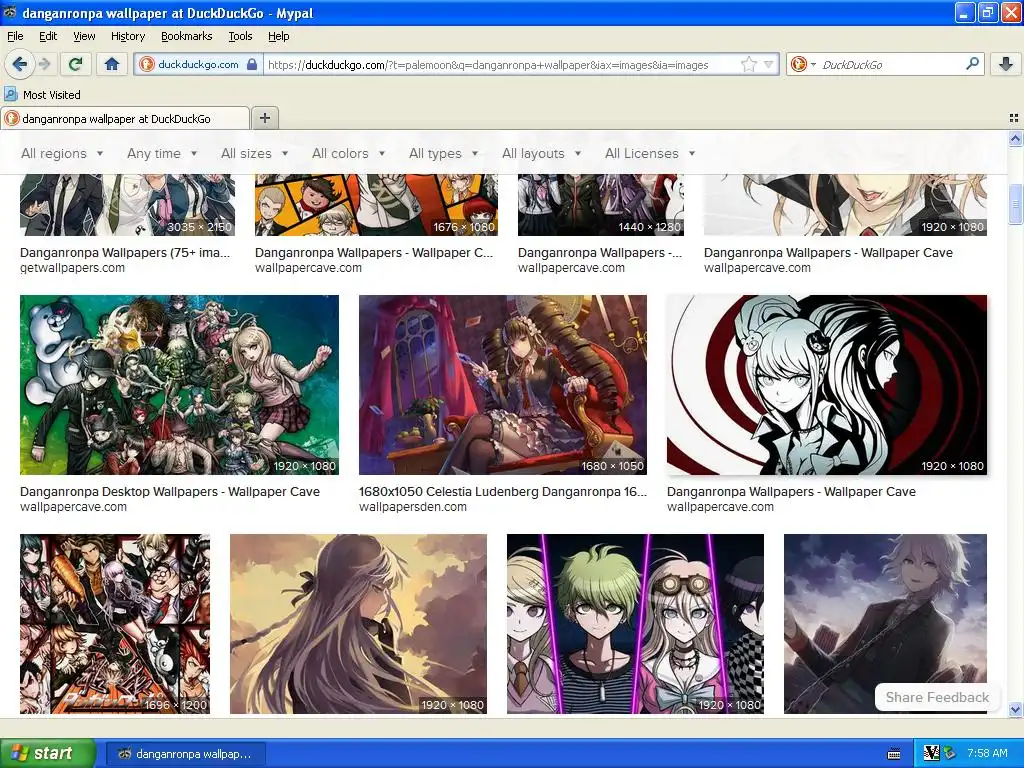The image size is (1024, 768).
Task: Expand the Any time filter
Action: point(162,153)
